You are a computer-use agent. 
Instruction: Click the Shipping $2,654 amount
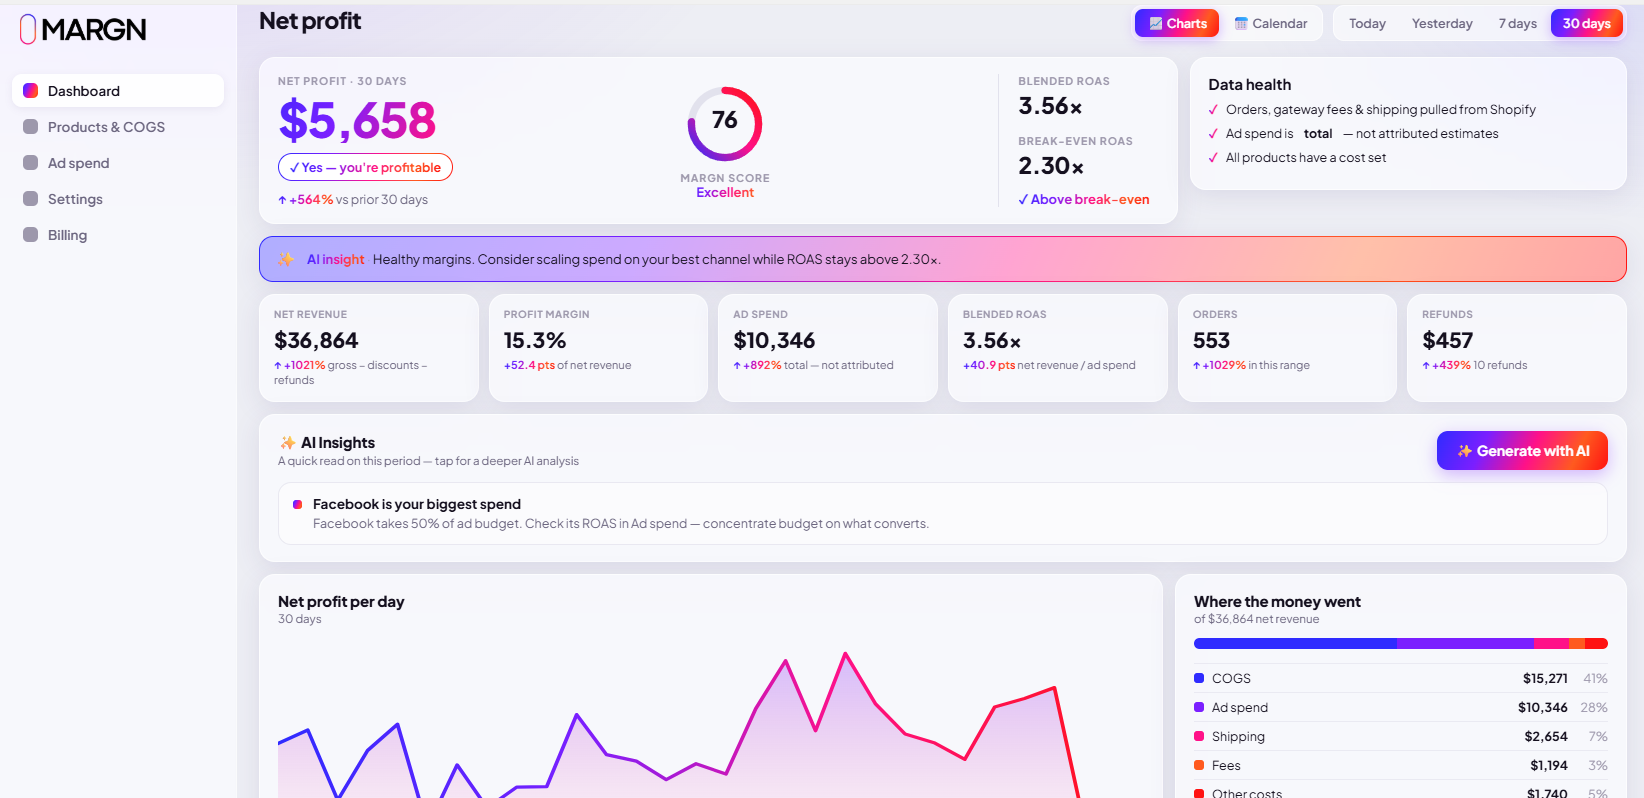tap(1546, 736)
